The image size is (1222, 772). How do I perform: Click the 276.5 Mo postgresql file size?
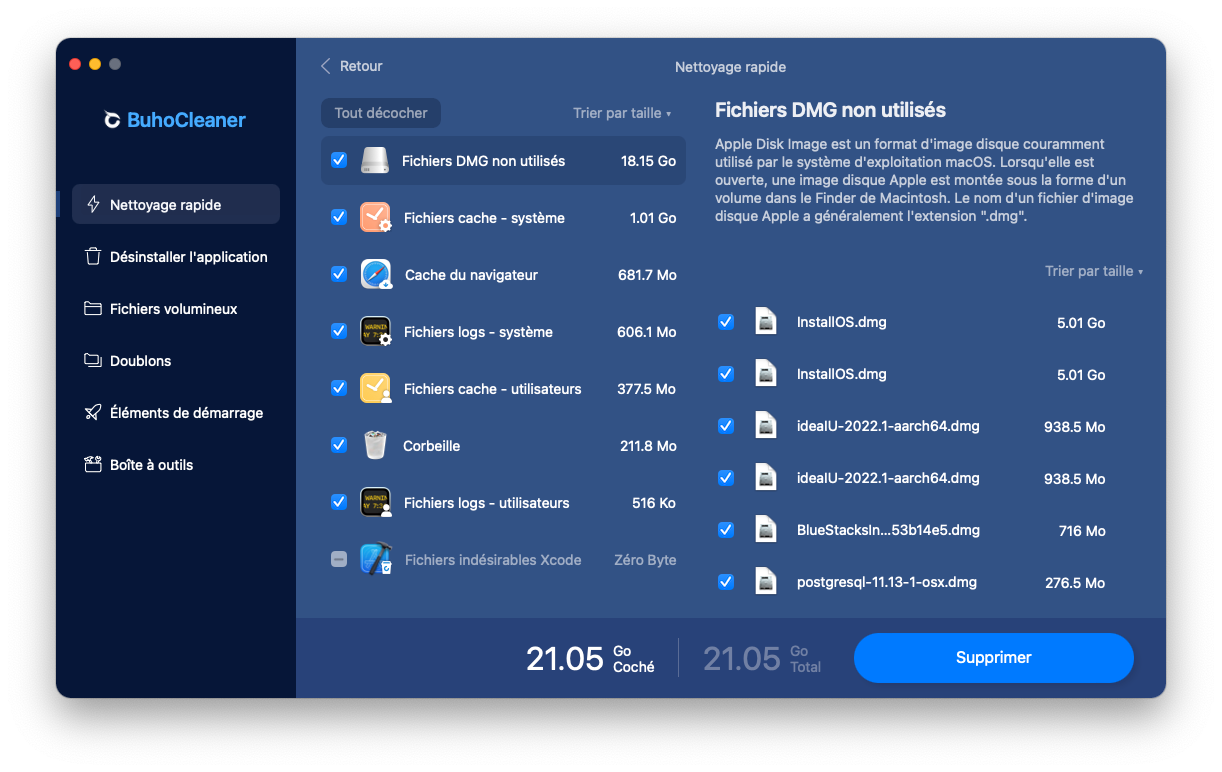click(1075, 583)
